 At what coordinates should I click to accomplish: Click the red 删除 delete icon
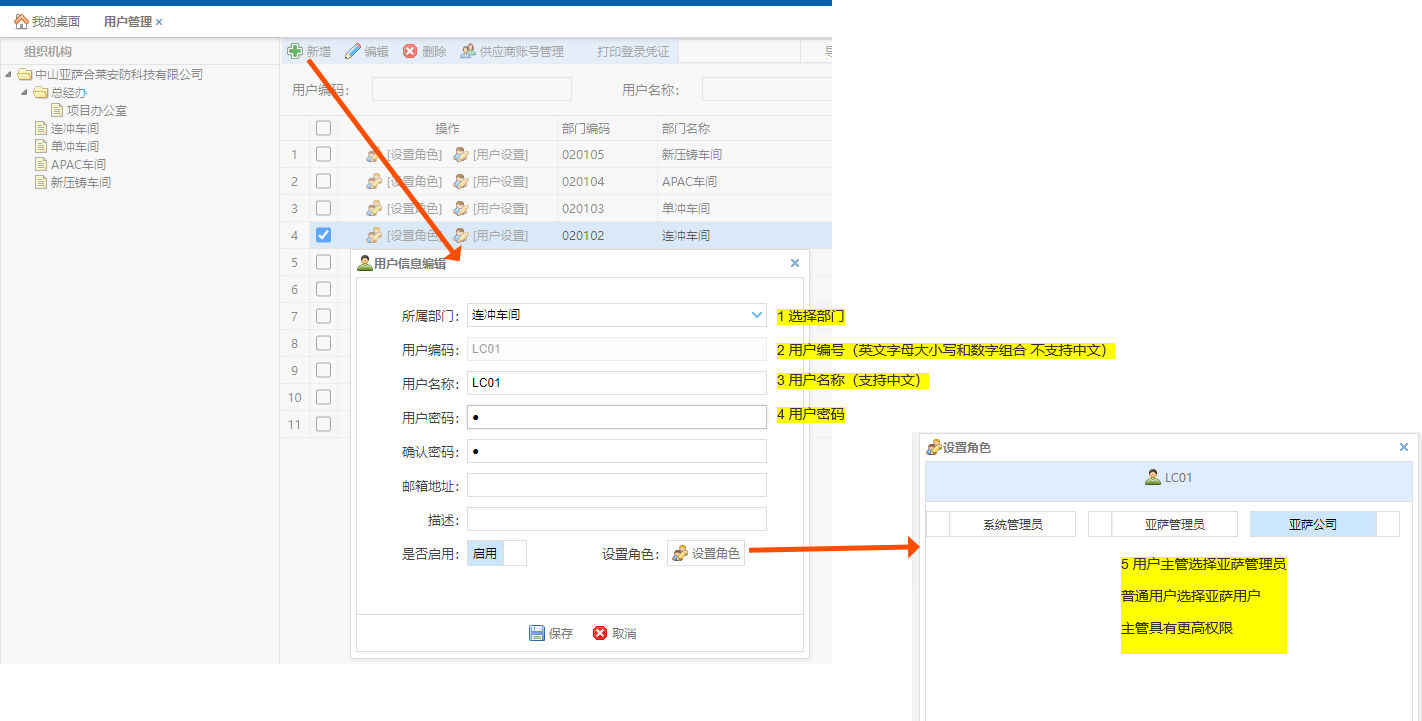410,51
